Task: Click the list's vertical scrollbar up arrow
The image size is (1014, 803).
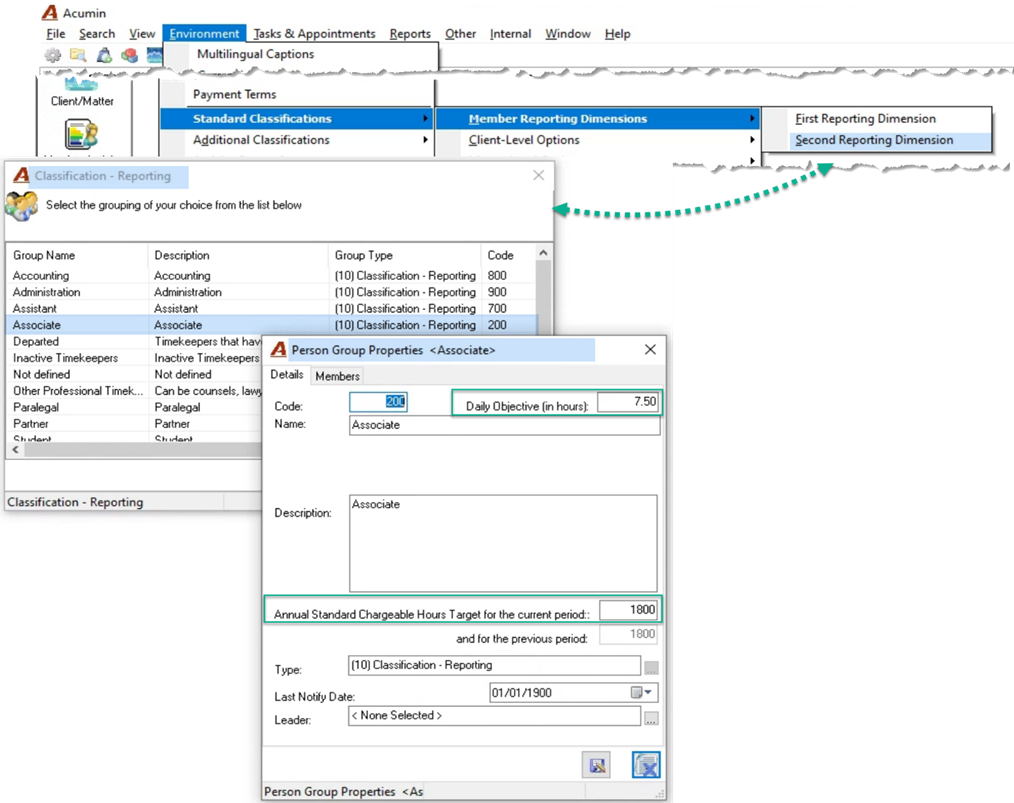Action: [544, 253]
